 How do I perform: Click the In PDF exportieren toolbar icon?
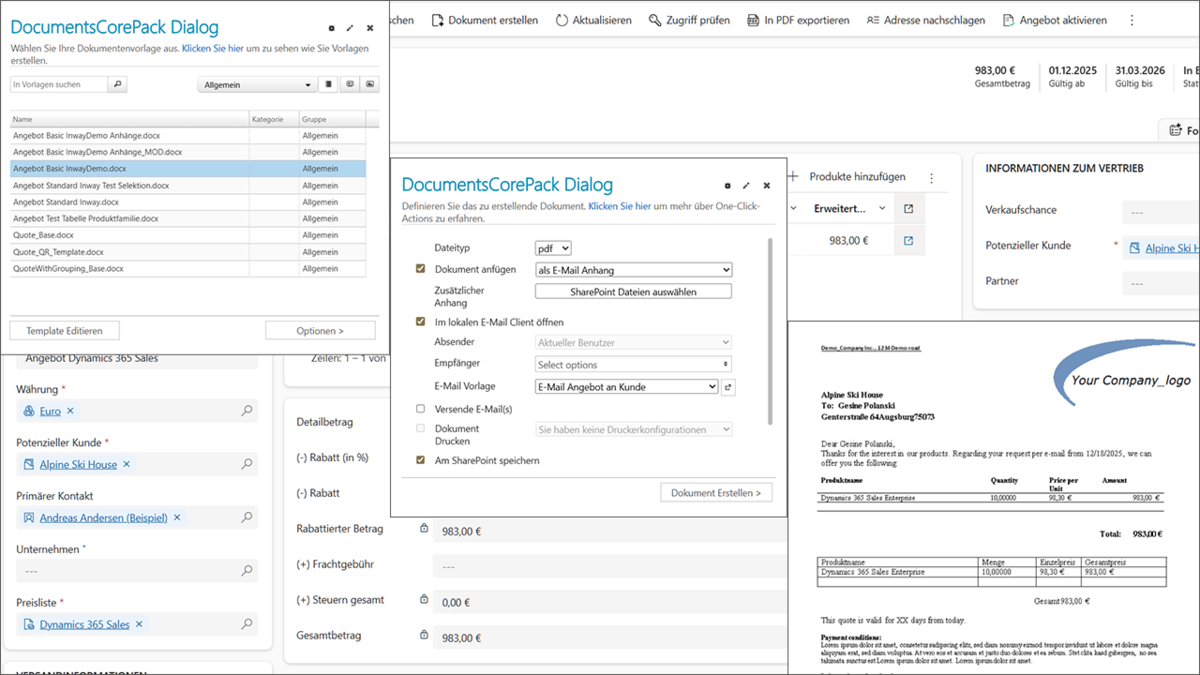click(753, 20)
